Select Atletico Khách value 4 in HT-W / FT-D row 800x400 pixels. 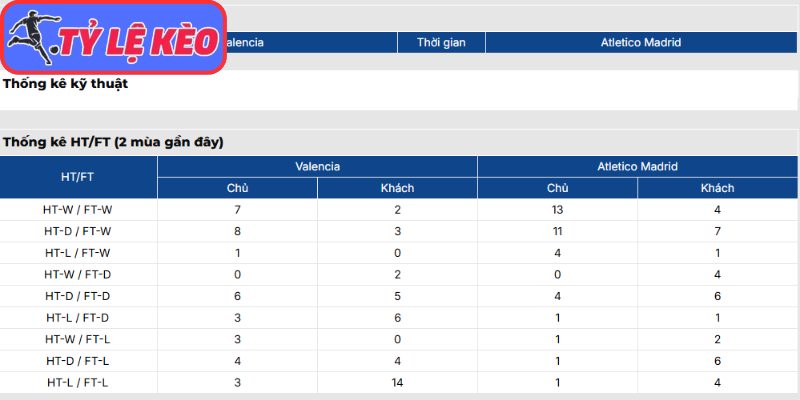pos(717,274)
